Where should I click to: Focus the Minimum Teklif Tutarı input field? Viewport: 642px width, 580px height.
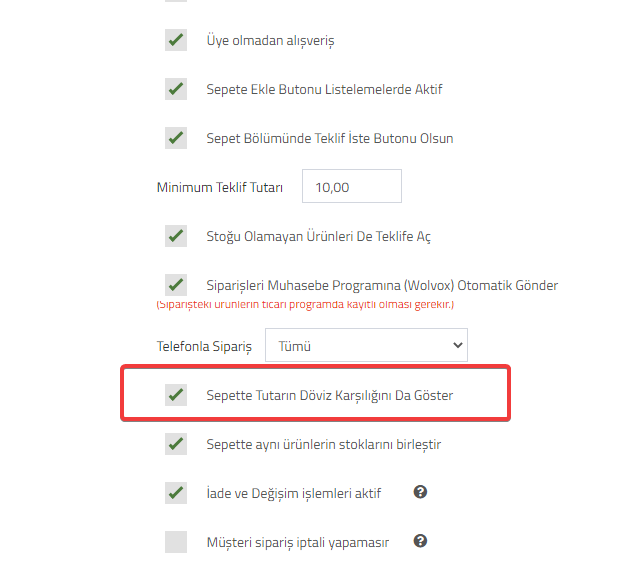[352, 186]
